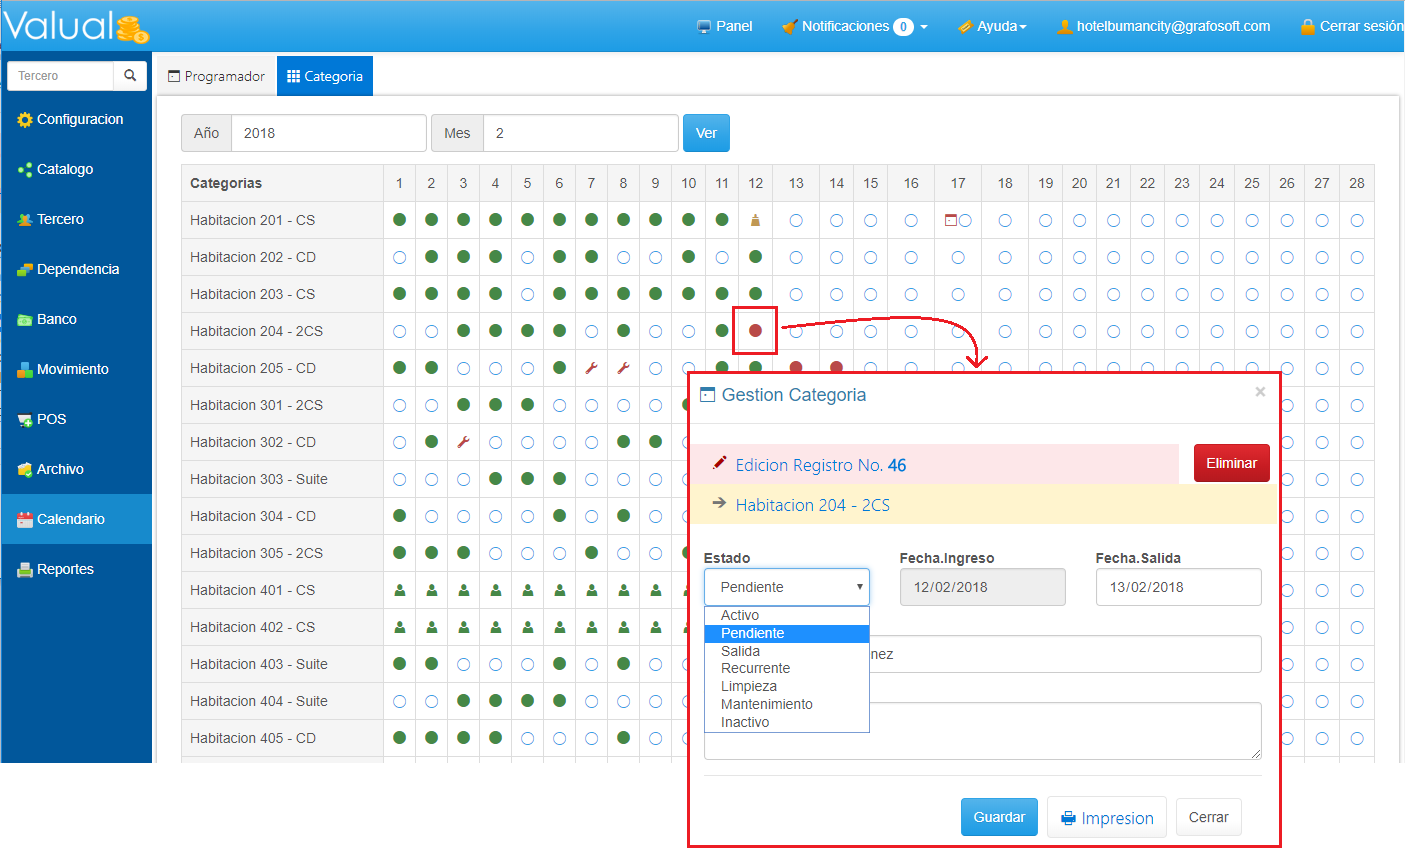Open Panel from the top bar
Image resolution: width=1412 pixels, height=853 pixels.
pos(724,26)
